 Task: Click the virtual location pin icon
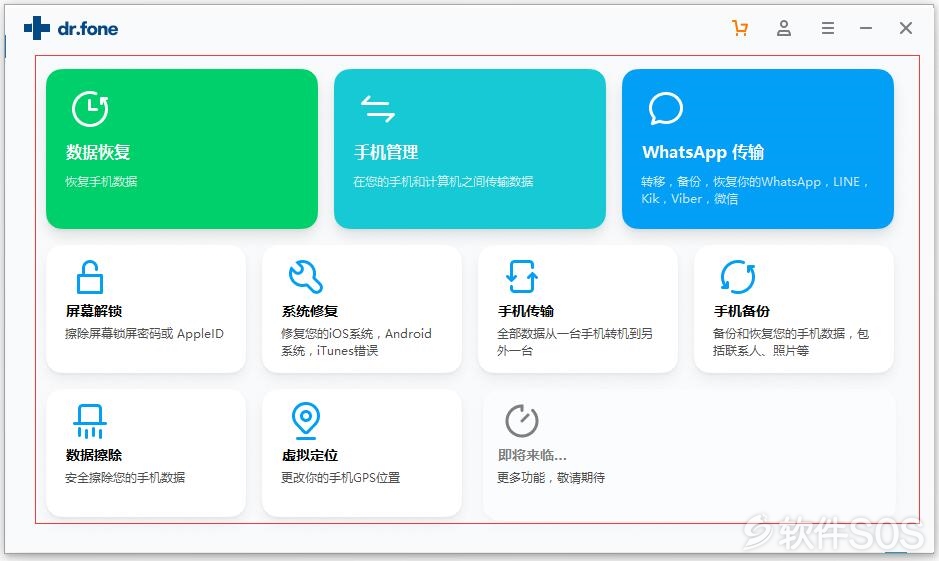[x=305, y=420]
